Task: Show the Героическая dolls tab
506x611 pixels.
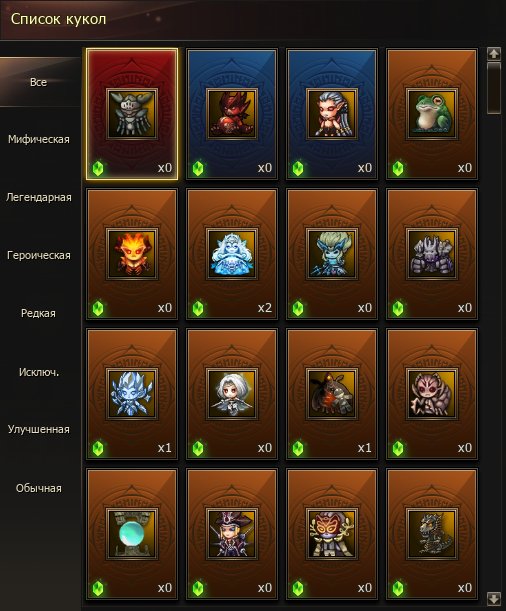Action: click(x=39, y=255)
